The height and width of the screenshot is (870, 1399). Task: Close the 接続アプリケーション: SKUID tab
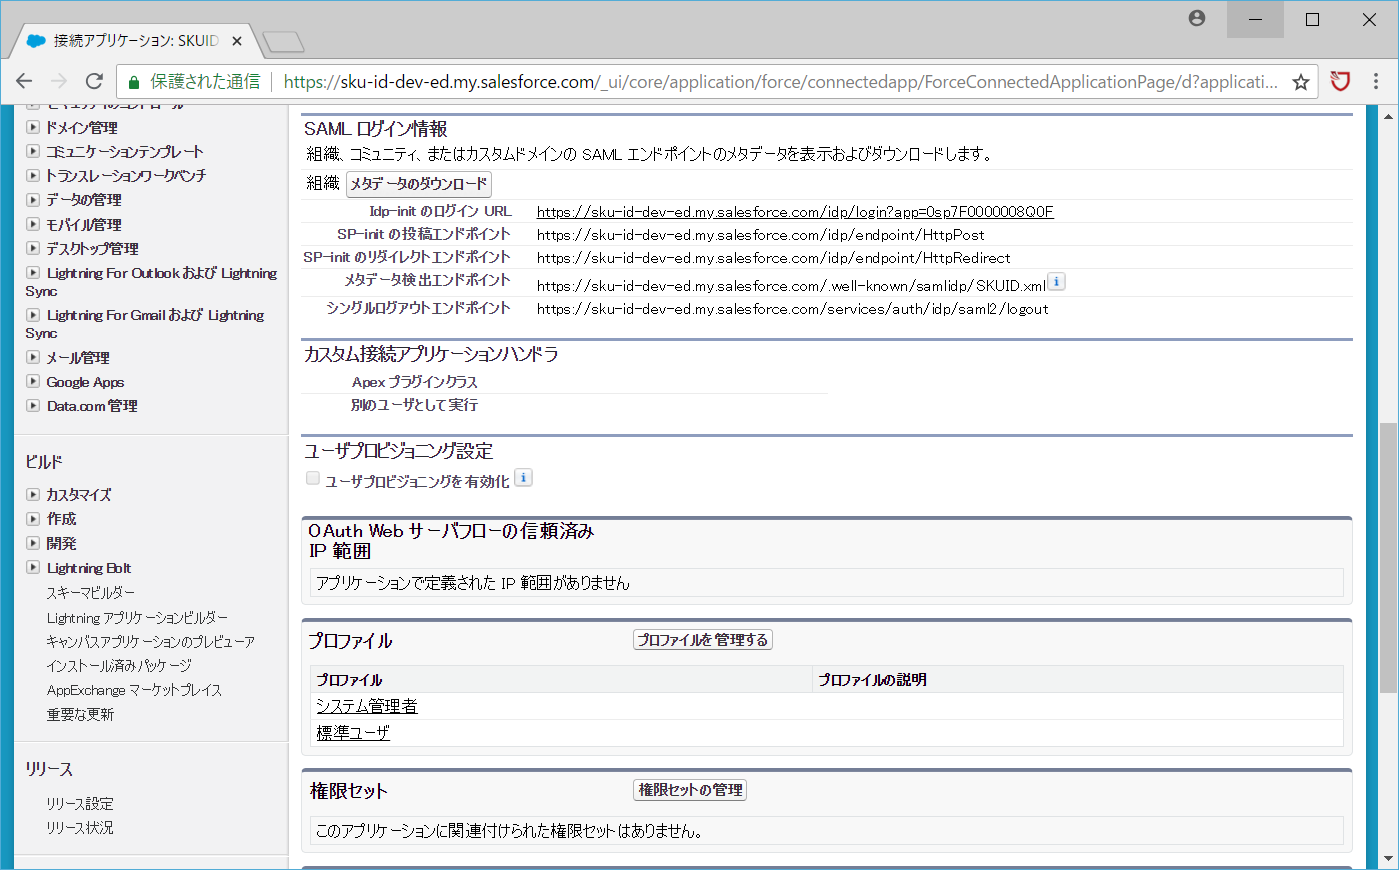[x=237, y=41]
